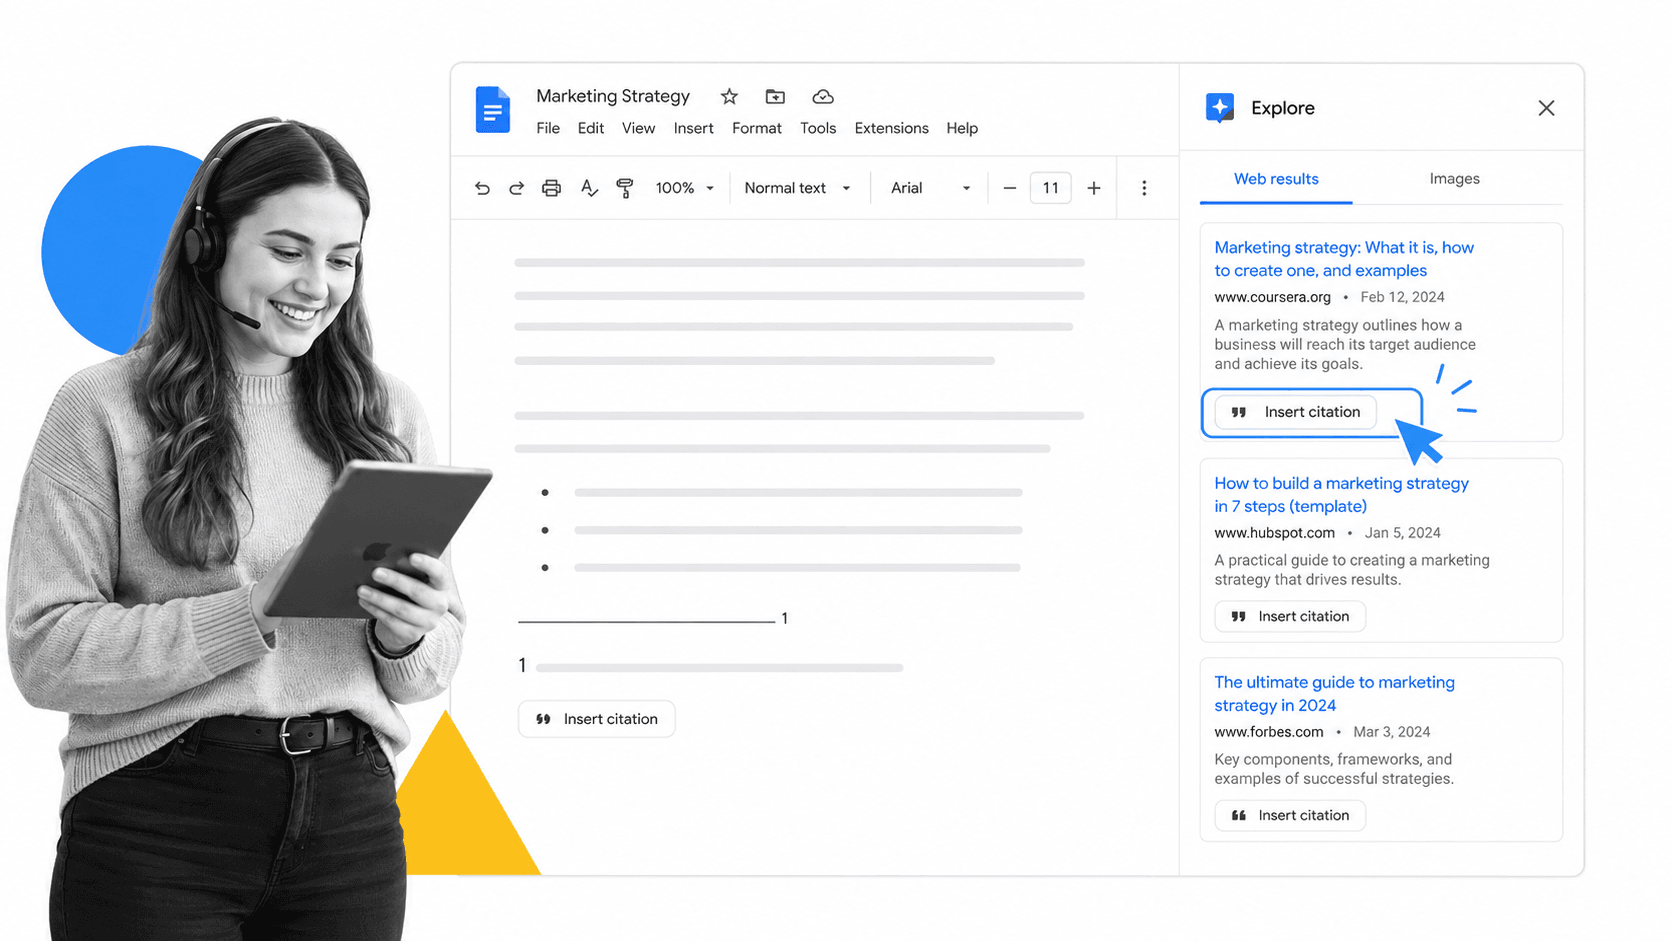Activate the paint format tool
This screenshot has height=941, width=1672.
pyautogui.click(x=625, y=188)
